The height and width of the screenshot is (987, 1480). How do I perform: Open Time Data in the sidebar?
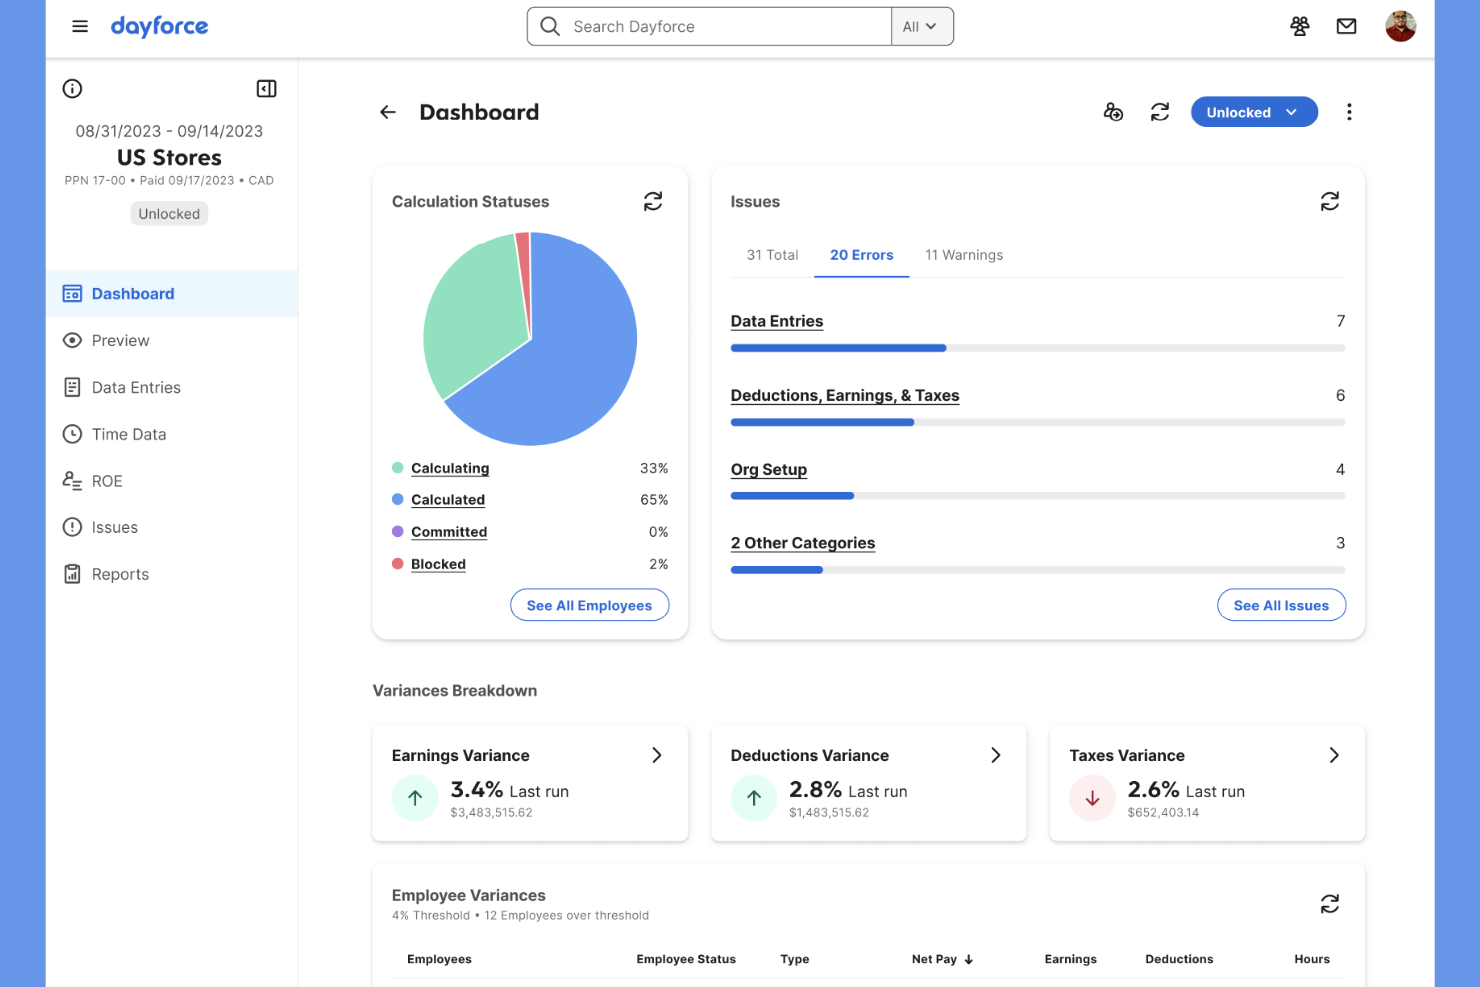pyautogui.click(x=172, y=434)
